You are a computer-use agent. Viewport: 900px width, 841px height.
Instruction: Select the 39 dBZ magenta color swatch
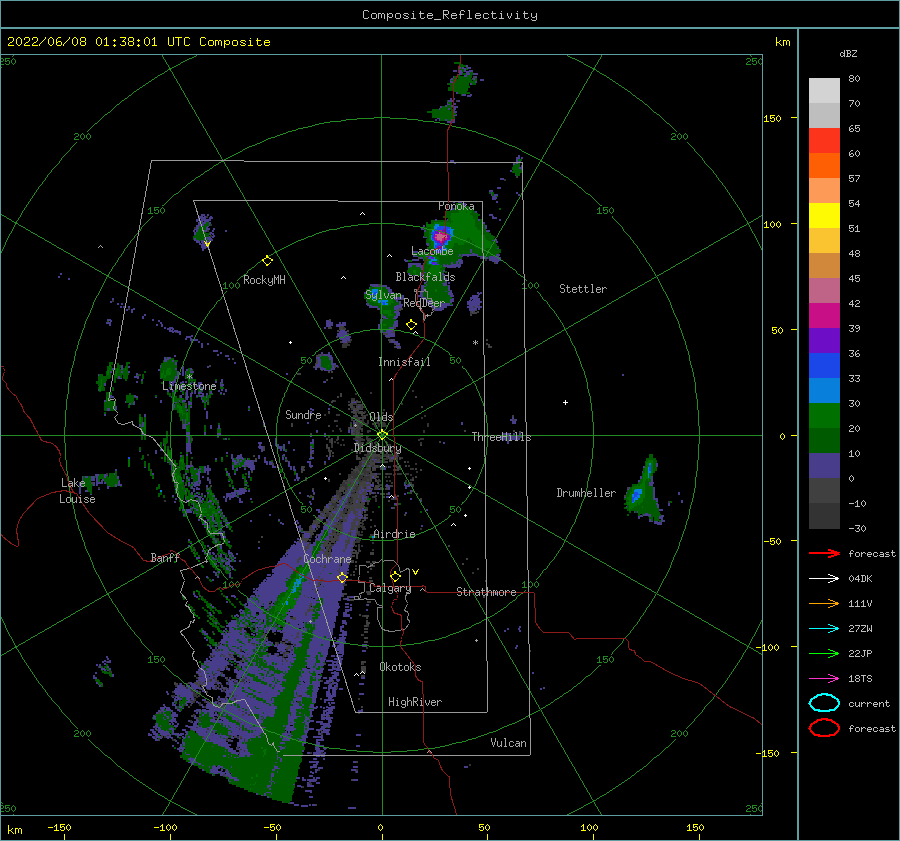pyautogui.click(x=824, y=315)
